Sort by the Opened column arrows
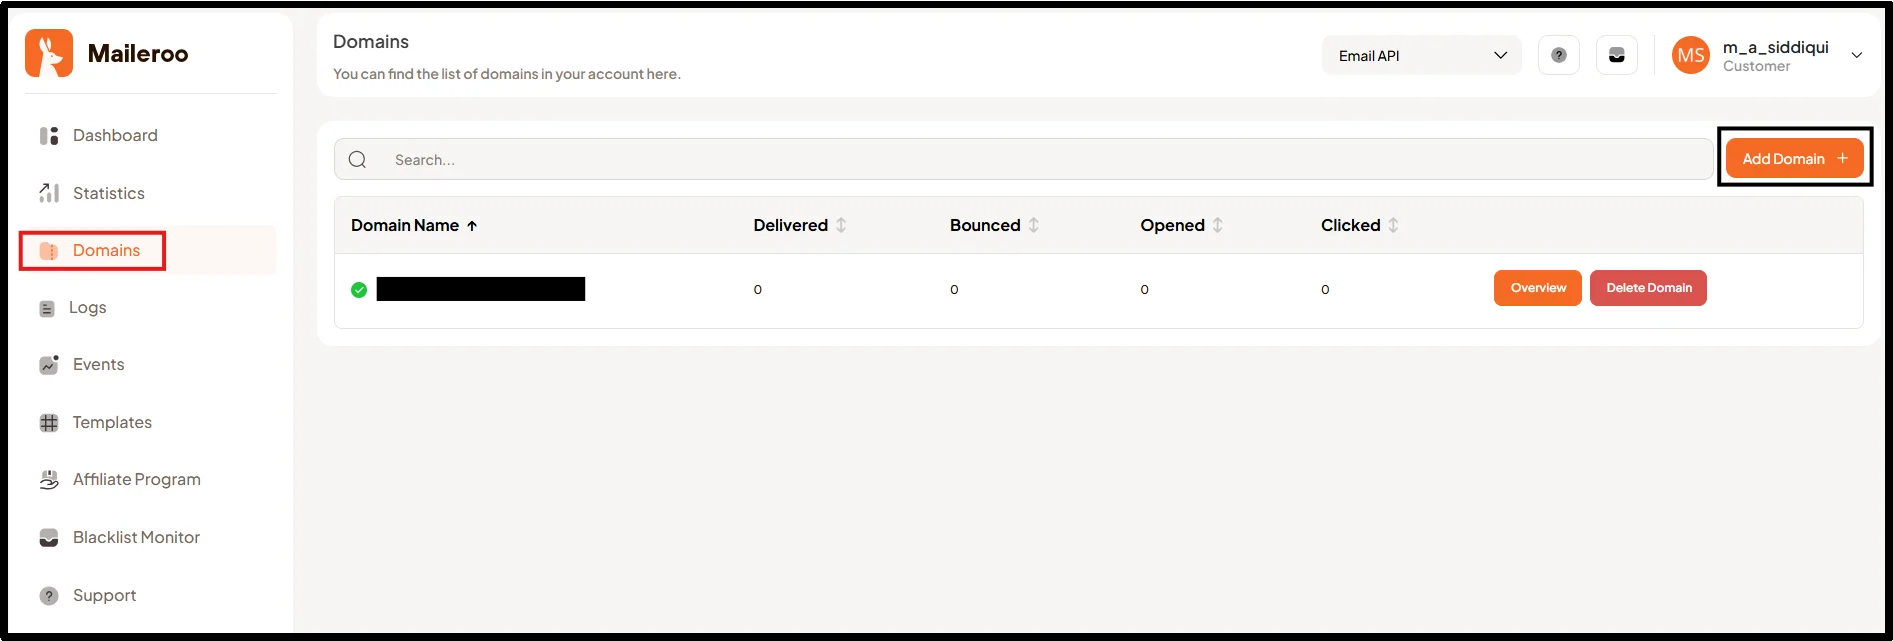Image resolution: width=1893 pixels, height=641 pixels. pyautogui.click(x=1217, y=225)
